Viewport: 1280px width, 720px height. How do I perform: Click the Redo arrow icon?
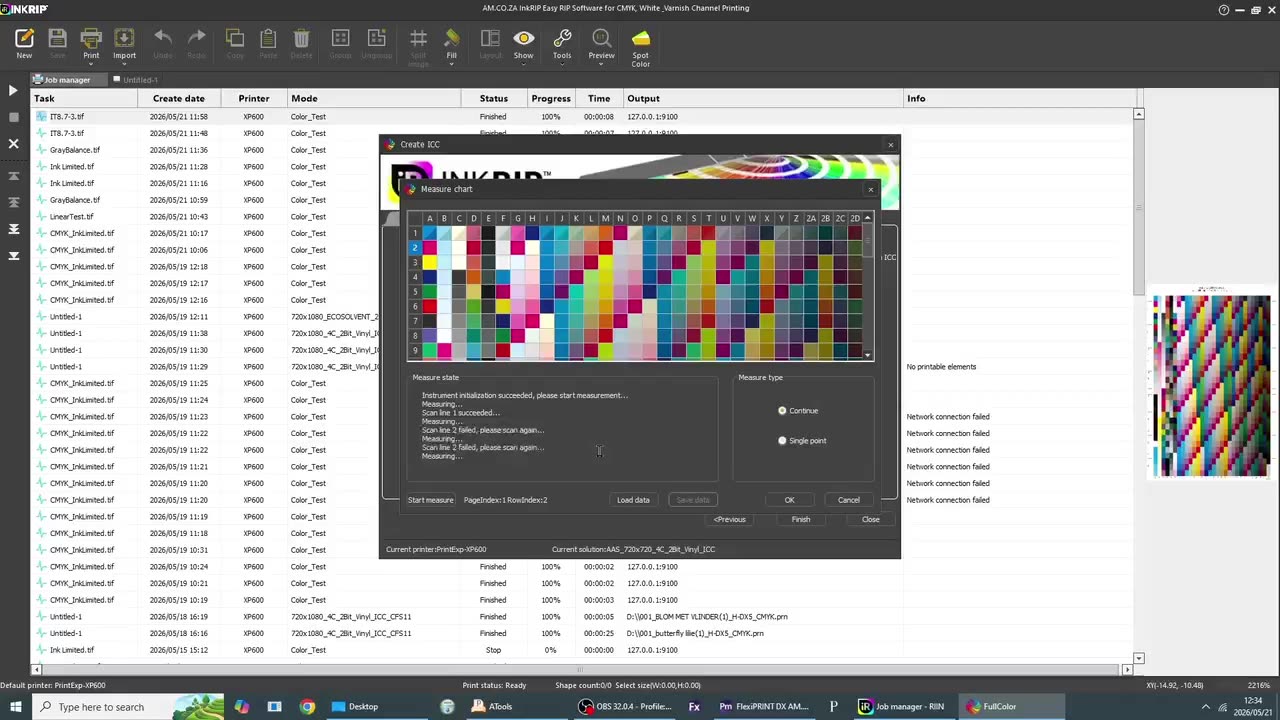[x=197, y=39]
